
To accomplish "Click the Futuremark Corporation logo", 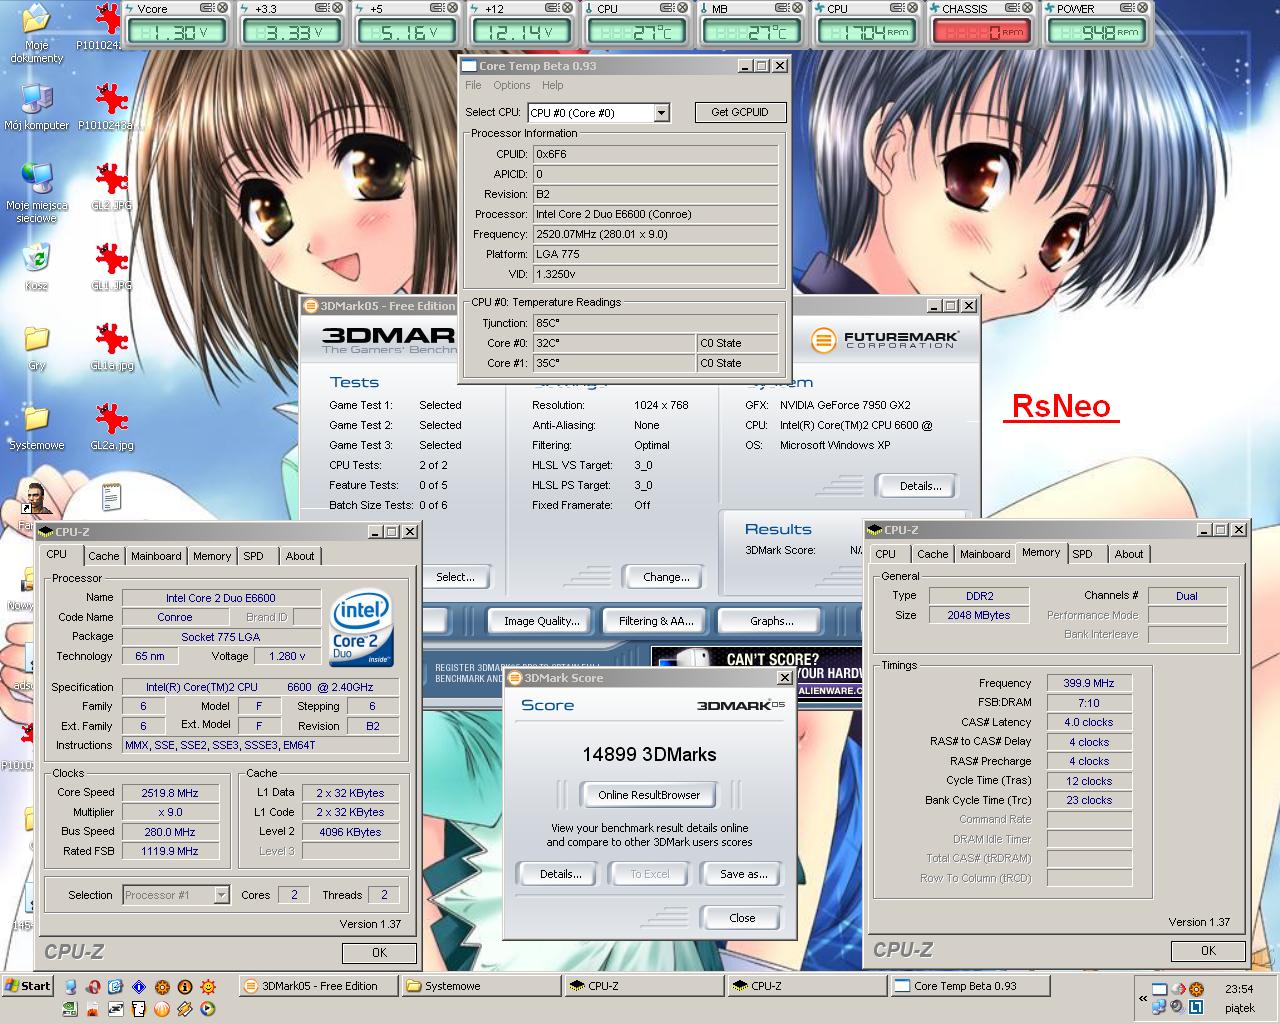I will pyautogui.click(x=885, y=341).
